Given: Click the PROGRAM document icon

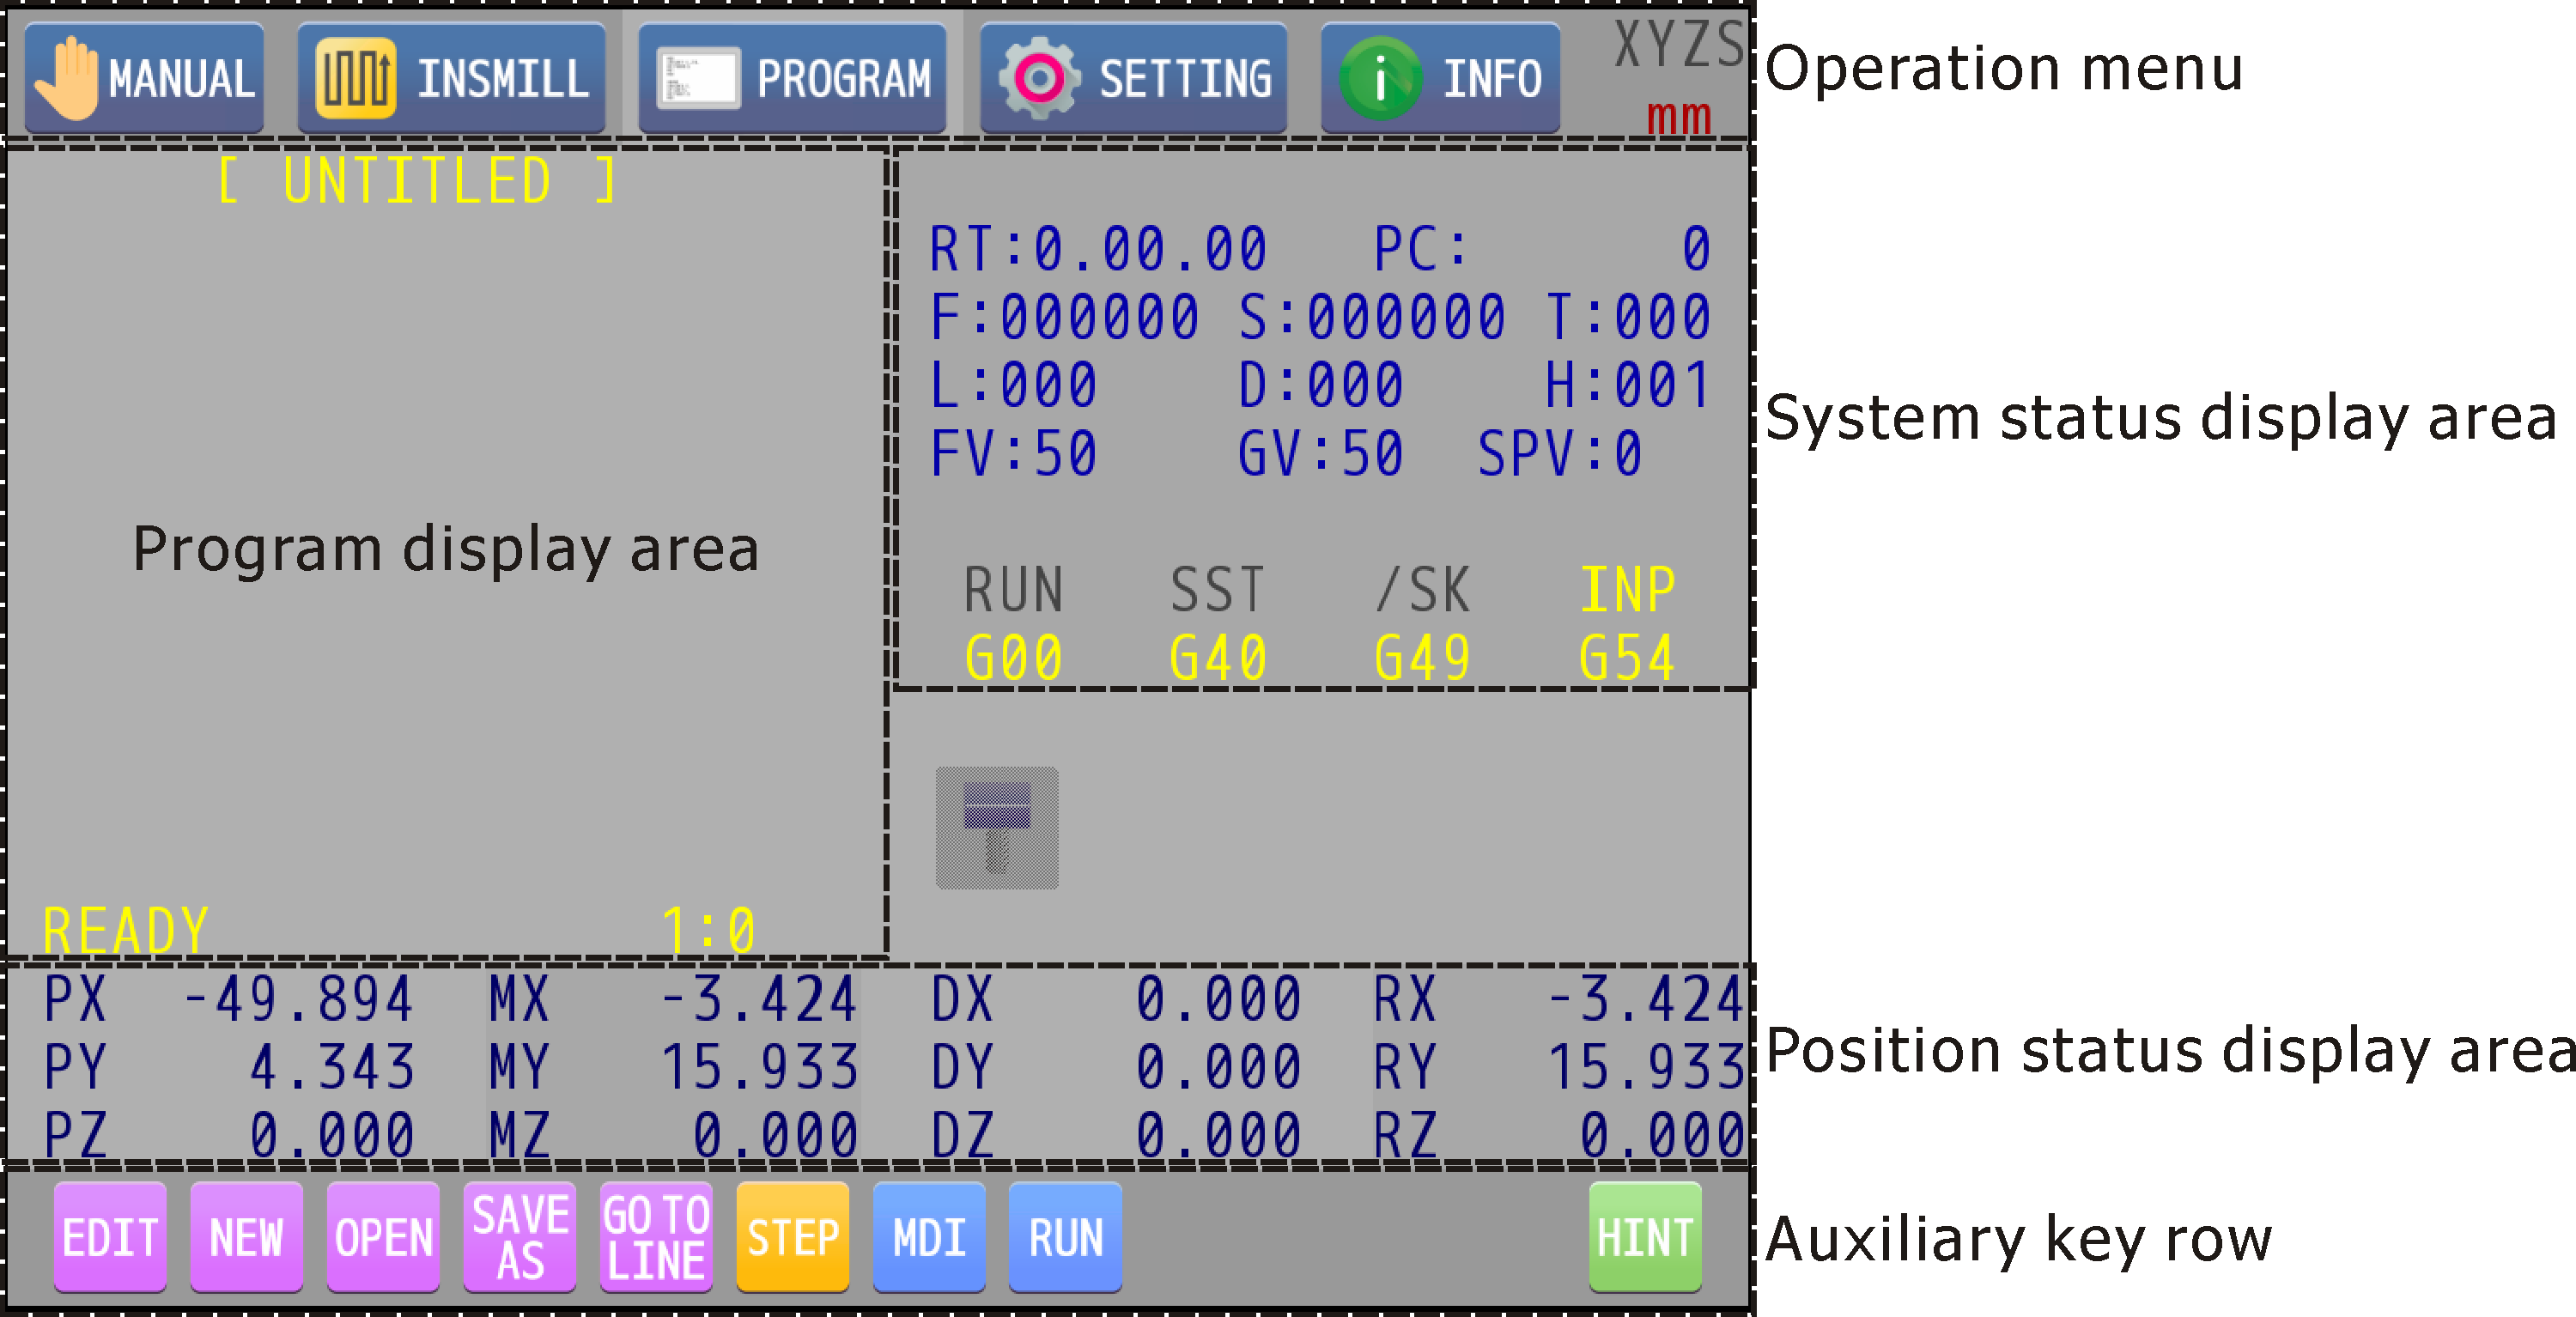Looking at the screenshot, I should (697, 78).
